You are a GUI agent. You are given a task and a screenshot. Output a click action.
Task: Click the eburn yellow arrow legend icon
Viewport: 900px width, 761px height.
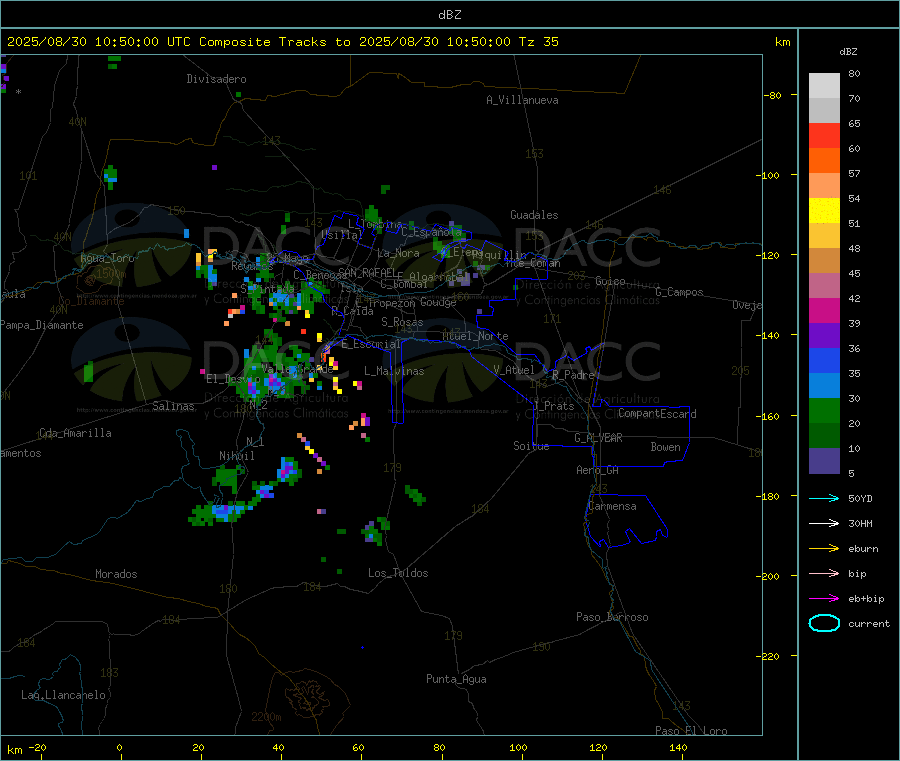pos(824,549)
